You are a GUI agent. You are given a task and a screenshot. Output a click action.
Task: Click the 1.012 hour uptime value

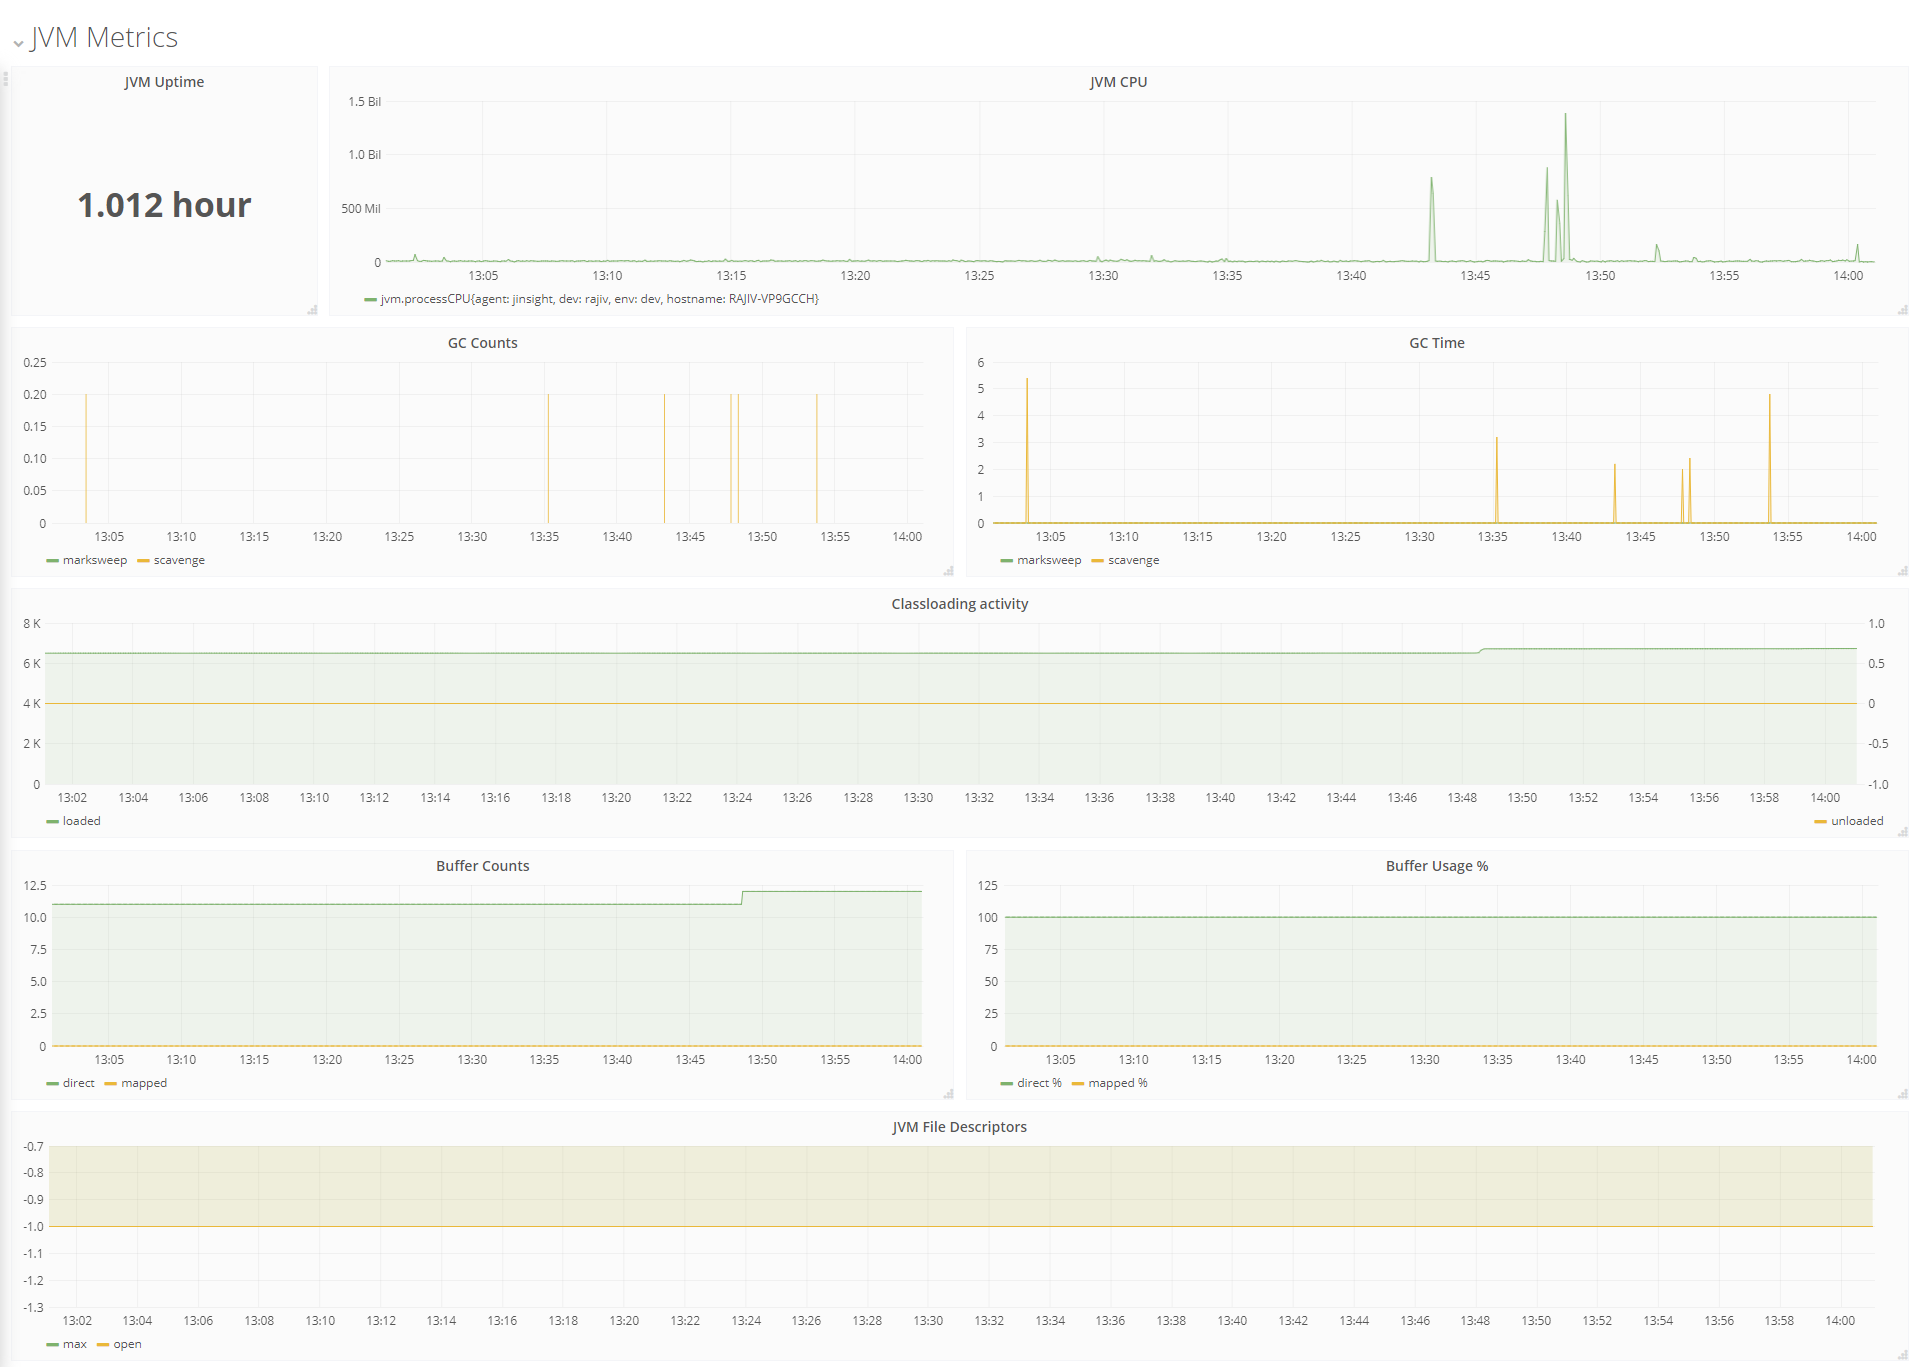pyautogui.click(x=164, y=205)
